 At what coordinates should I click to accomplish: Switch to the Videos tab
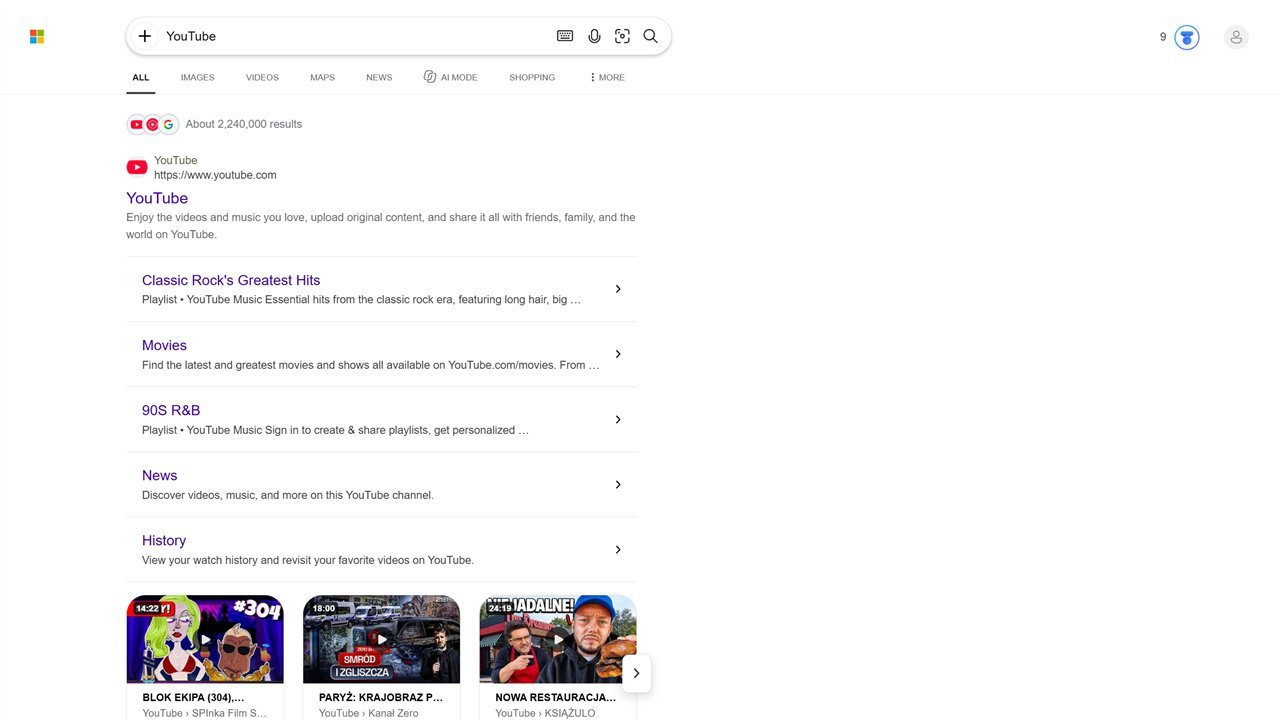[262, 77]
